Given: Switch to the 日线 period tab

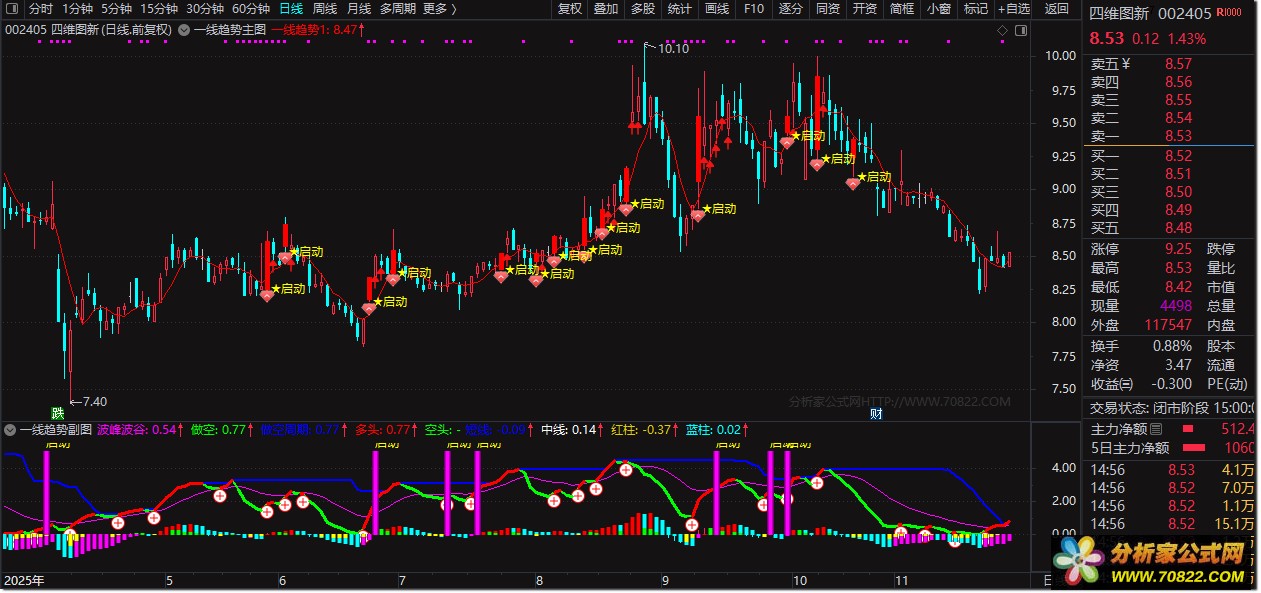Looking at the screenshot, I should 291,9.
